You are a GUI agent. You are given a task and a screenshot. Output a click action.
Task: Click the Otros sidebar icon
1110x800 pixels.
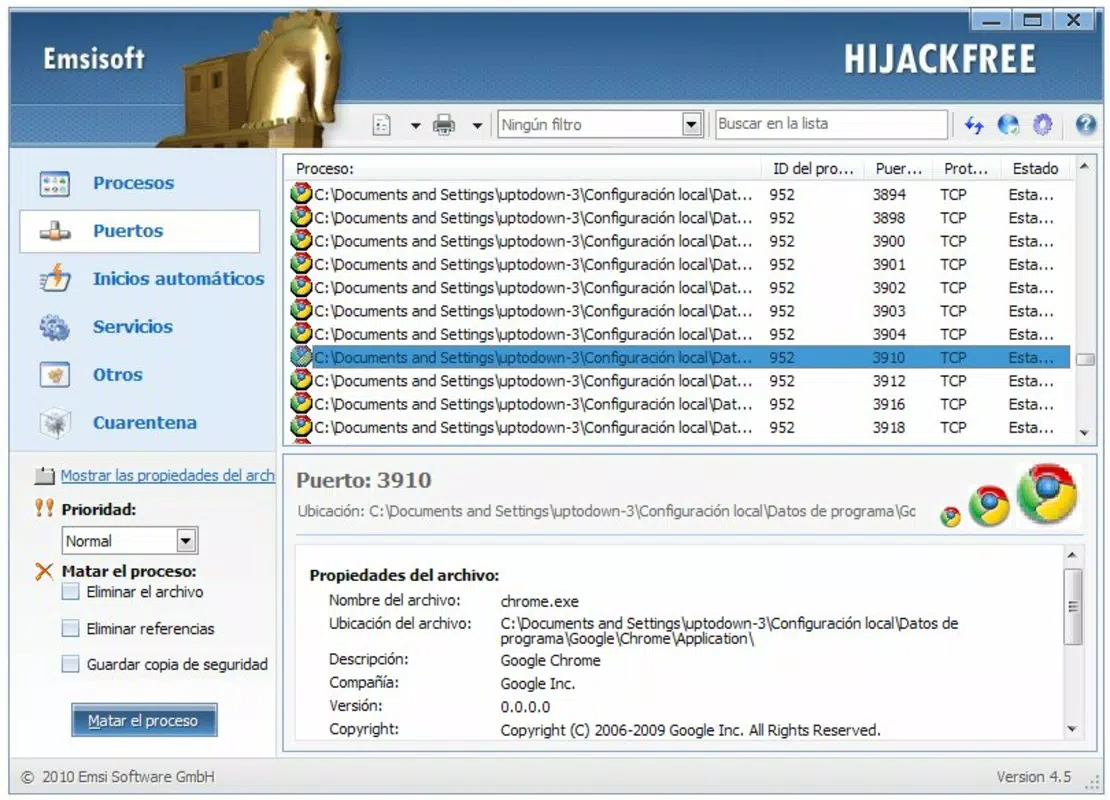(55, 375)
